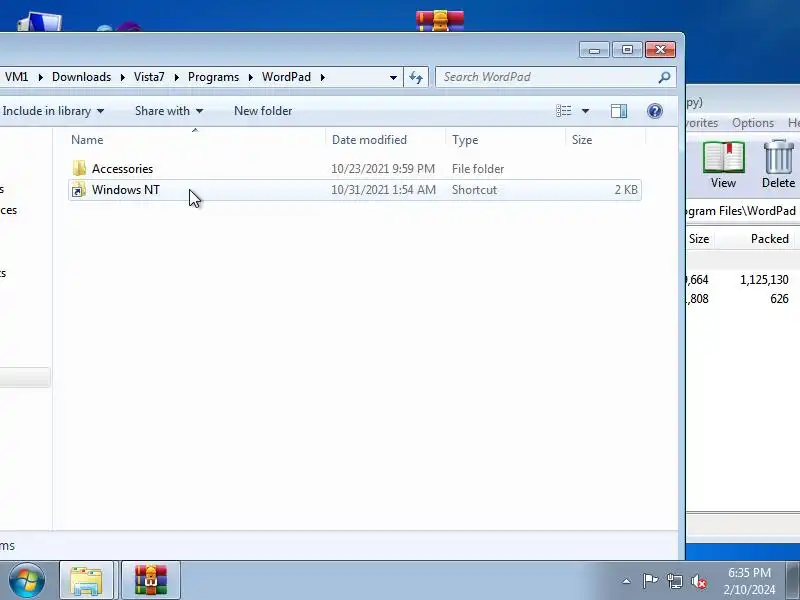Viewport: 800px width, 600px height.
Task: Change view with the view icon
Action: tap(564, 111)
